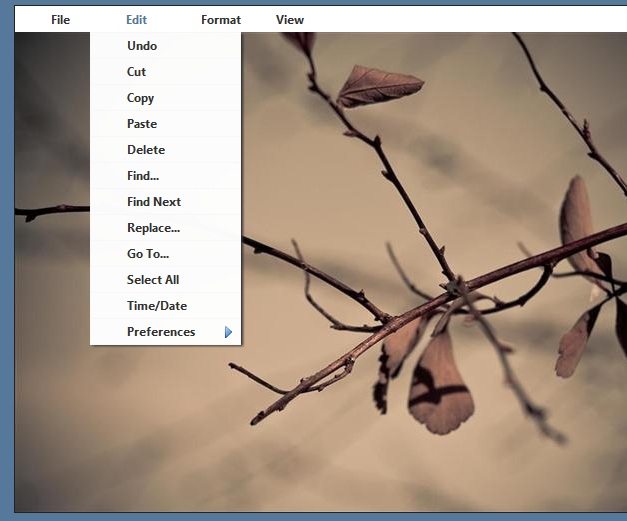Choose Go To... from the menu
The image size is (627, 521).
[148, 254]
